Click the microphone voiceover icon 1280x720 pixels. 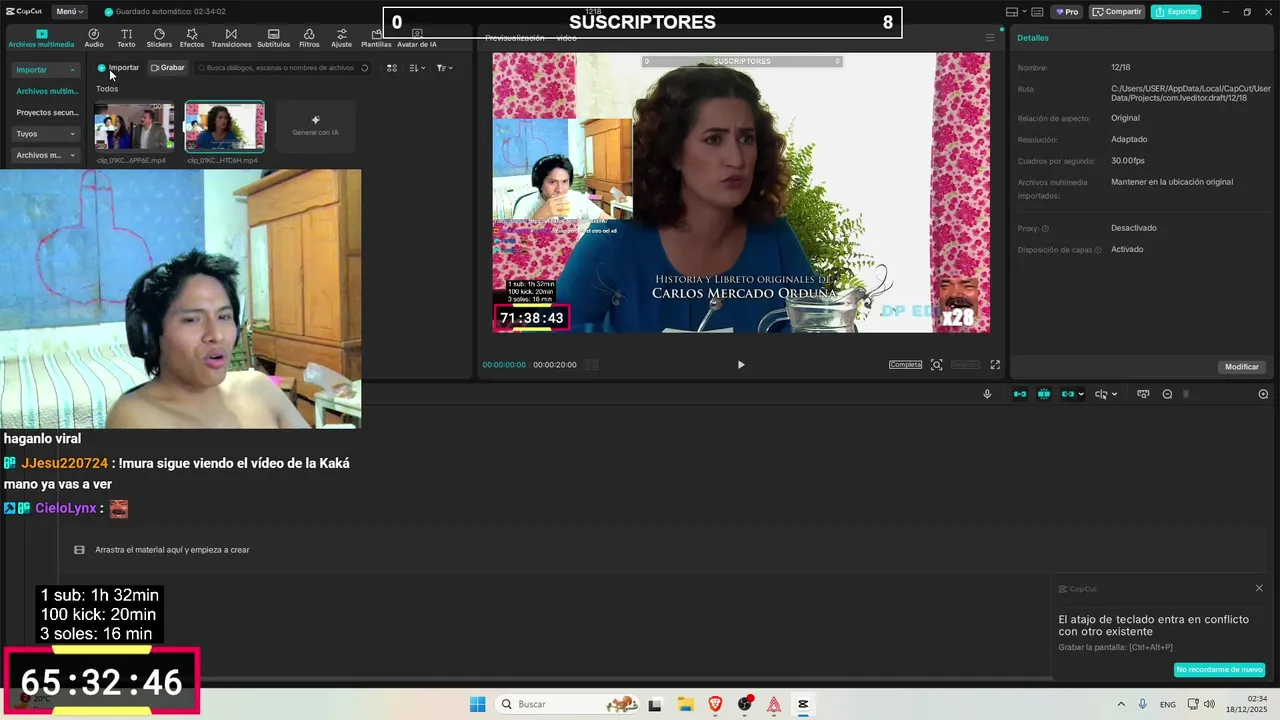[x=987, y=394]
